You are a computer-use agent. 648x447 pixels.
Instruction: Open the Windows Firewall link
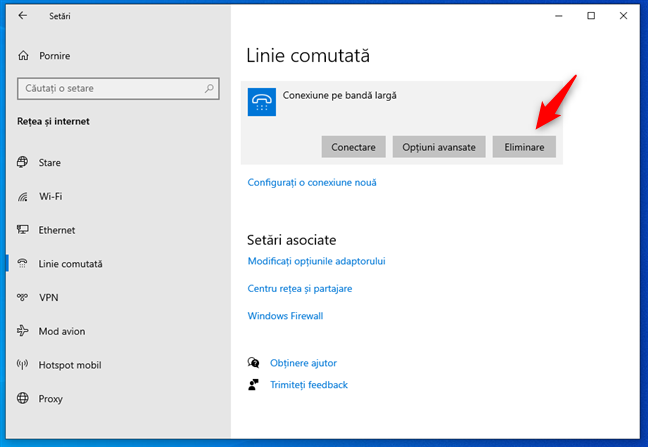click(x=285, y=316)
